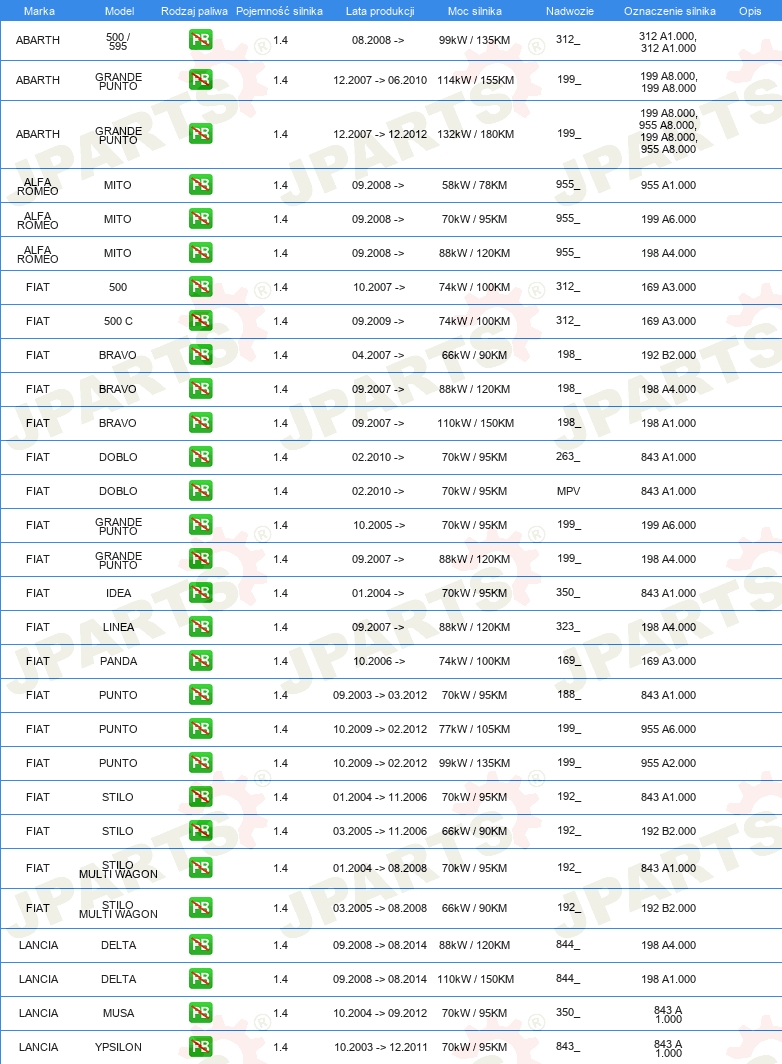Click the Marka column header
Viewport: 782px width, 1064px height.
[39, 11]
